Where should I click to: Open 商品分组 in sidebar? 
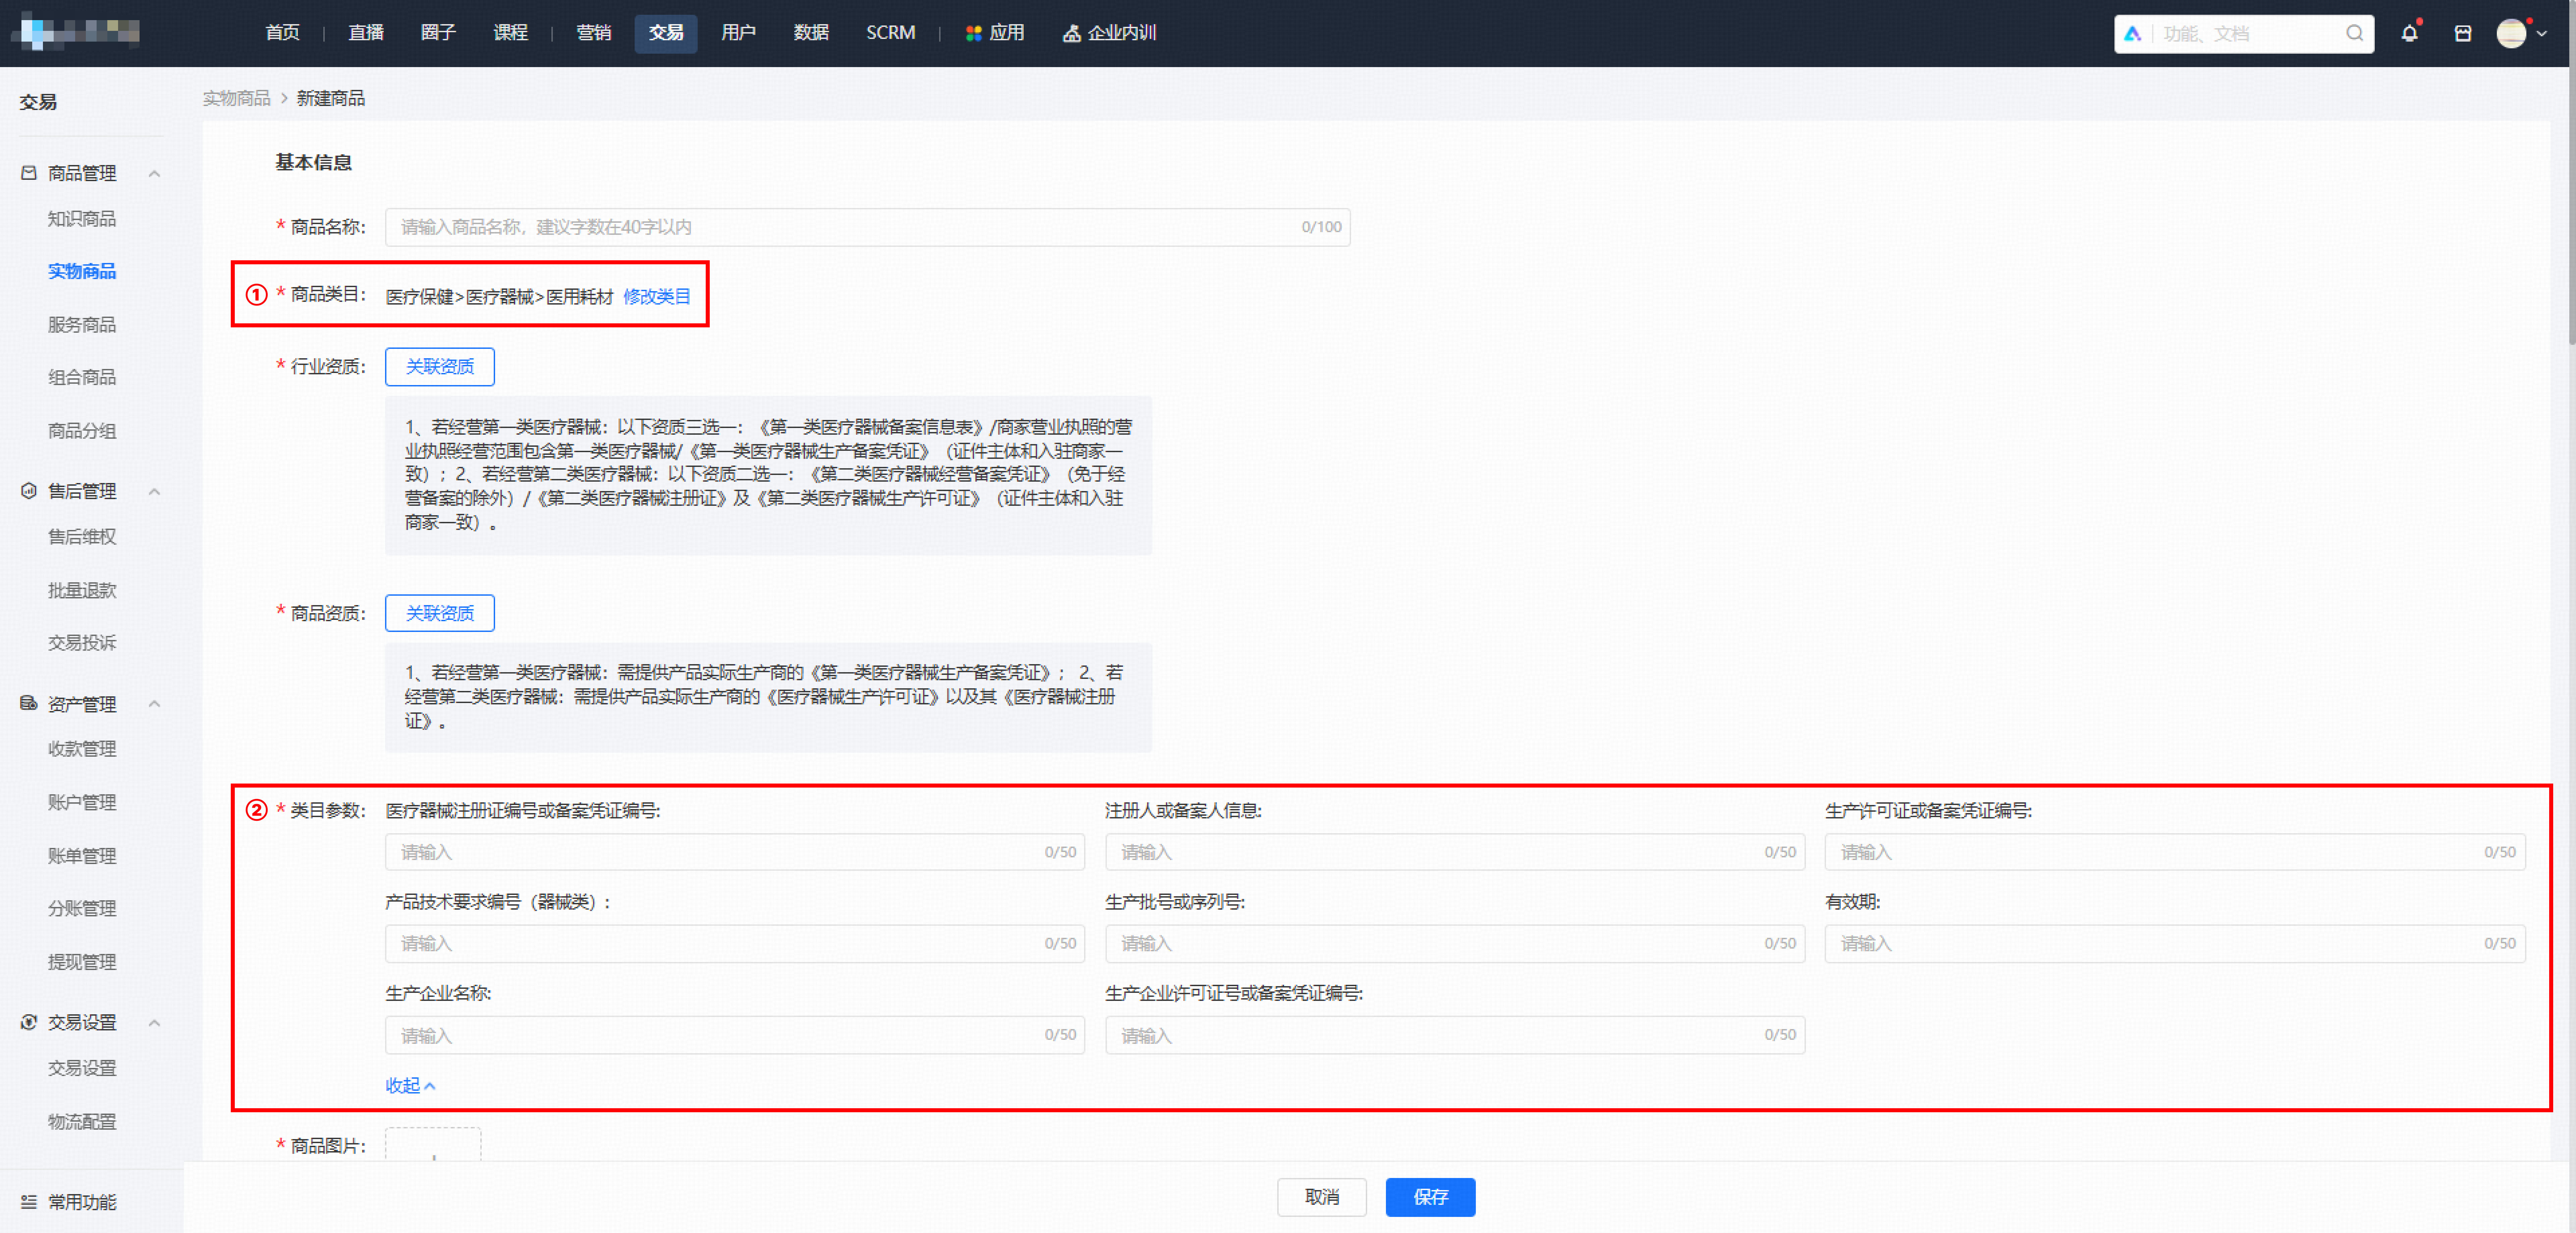82,431
